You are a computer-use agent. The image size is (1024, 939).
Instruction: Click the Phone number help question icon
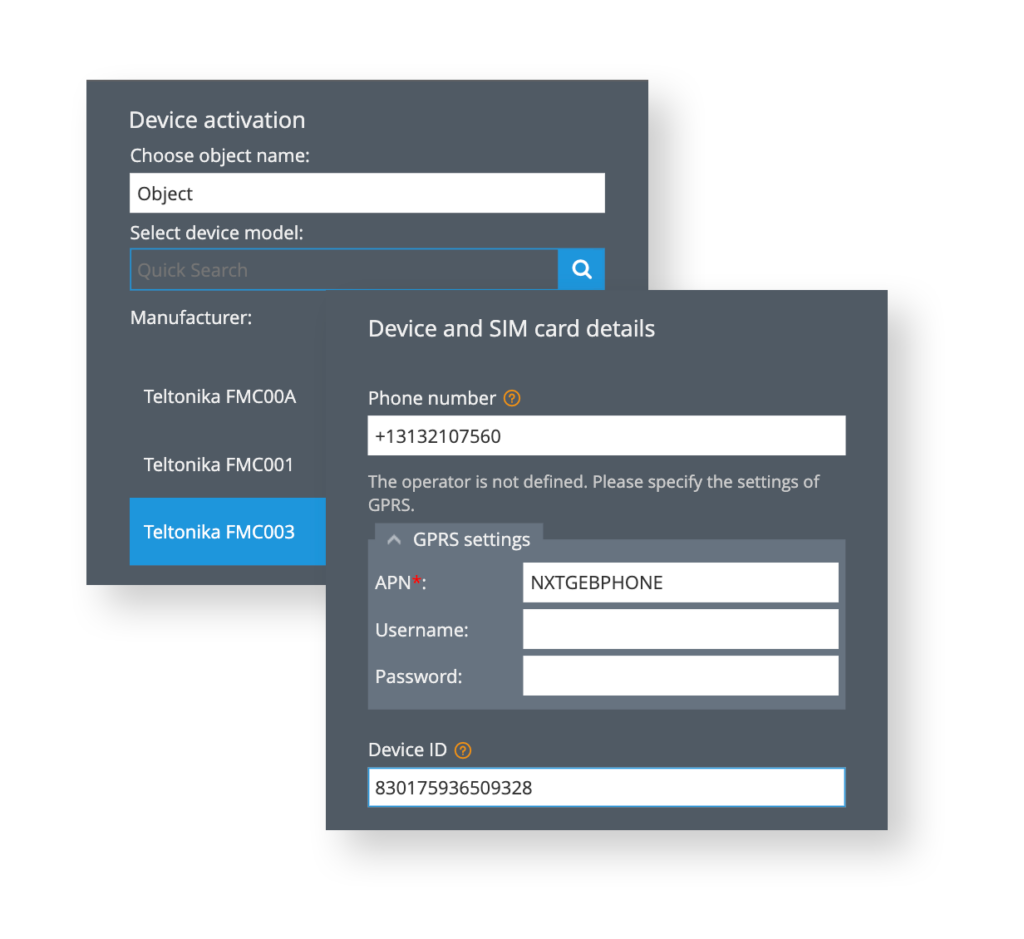(512, 398)
